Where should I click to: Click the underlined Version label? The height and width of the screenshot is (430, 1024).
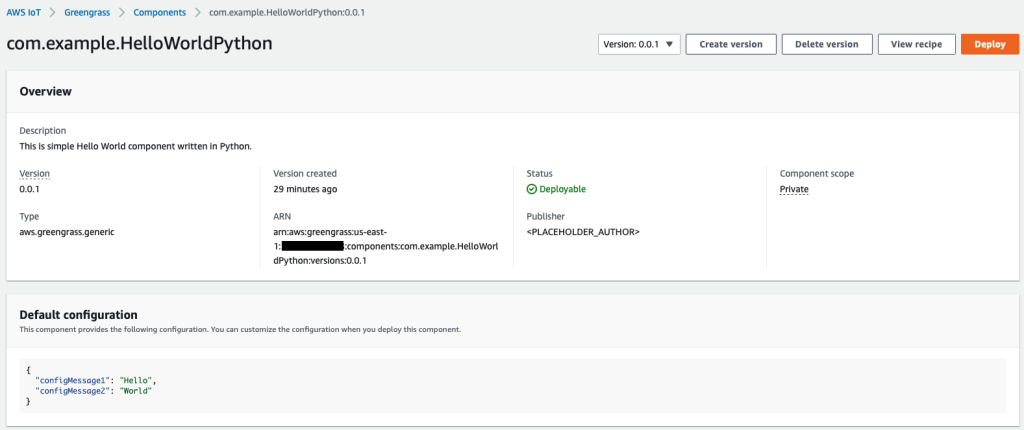(x=35, y=174)
